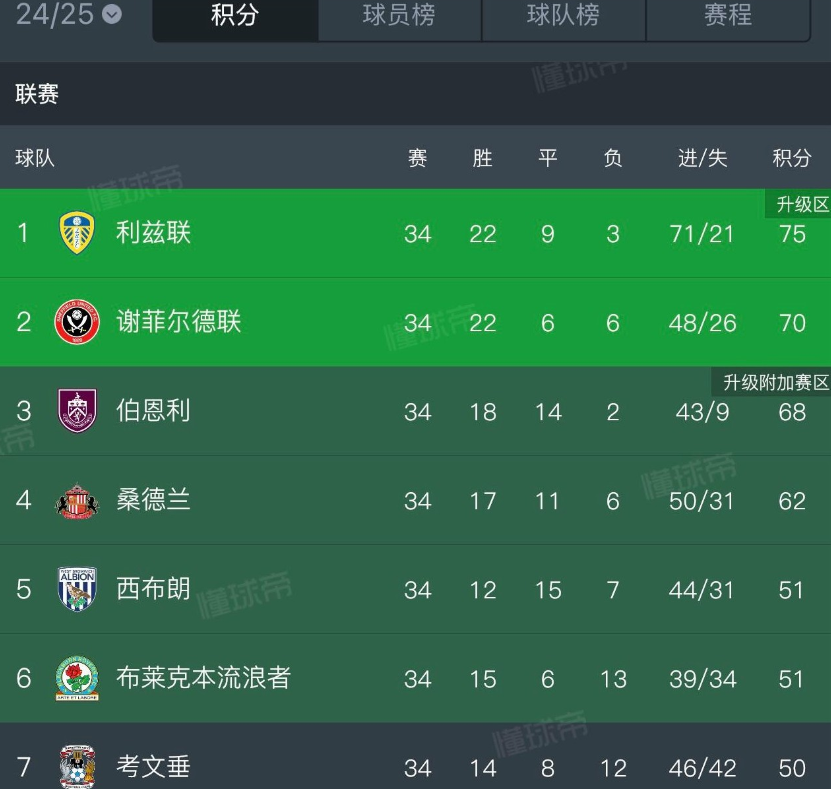This screenshot has width=831, height=789.
Task: Click the Coventry City club crest
Action: point(76,766)
